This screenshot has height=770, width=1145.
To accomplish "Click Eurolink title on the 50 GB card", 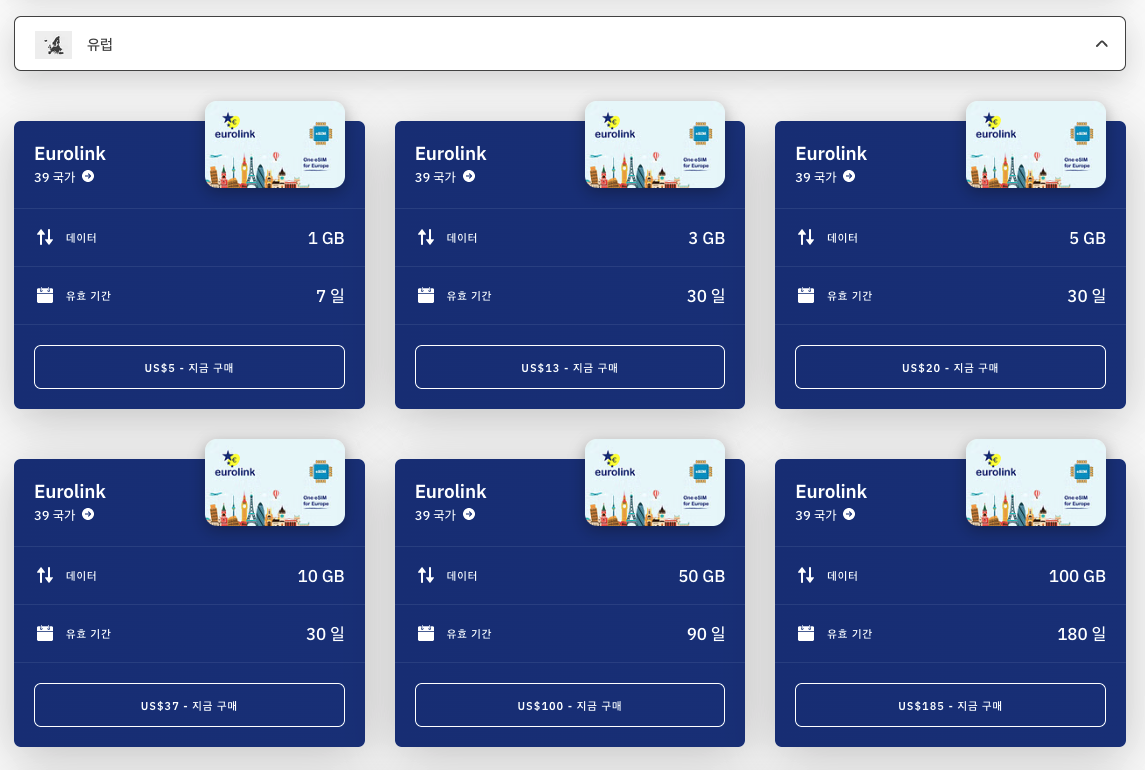I will [x=451, y=492].
